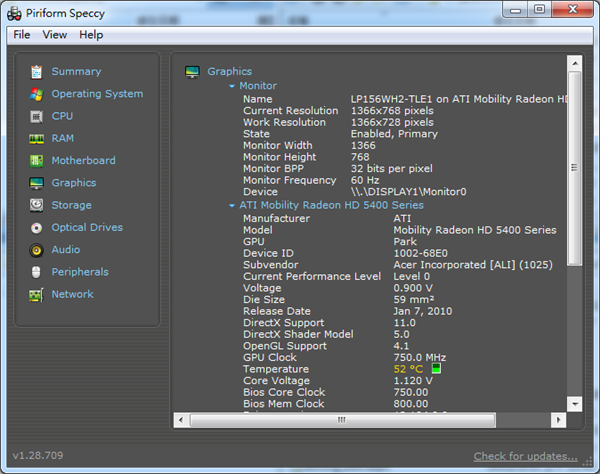Click the Mobility Radeon HD 5400 Series model value

[475, 230]
